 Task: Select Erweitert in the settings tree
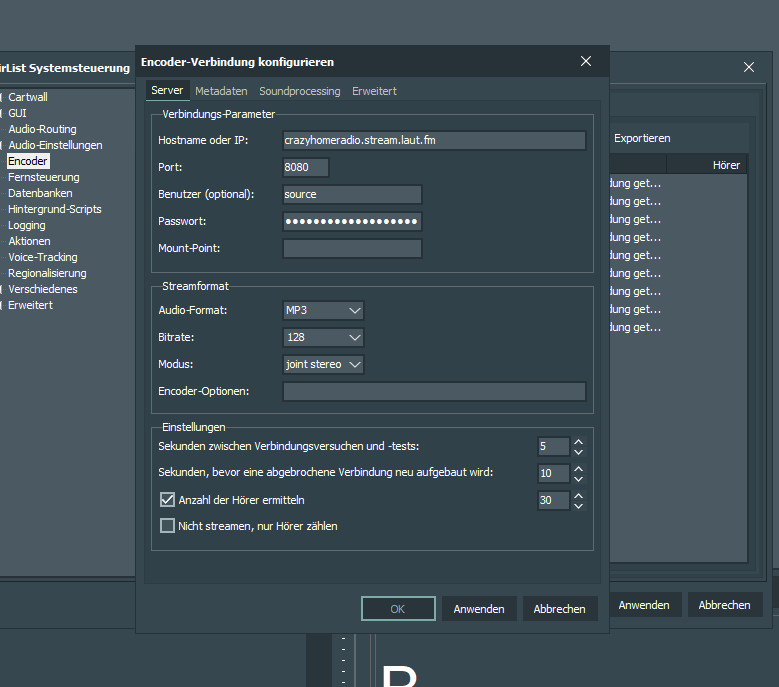[30, 305]
